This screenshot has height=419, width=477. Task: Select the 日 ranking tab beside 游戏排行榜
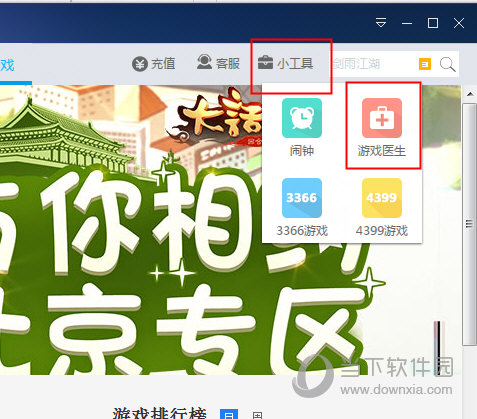(229, 414)
